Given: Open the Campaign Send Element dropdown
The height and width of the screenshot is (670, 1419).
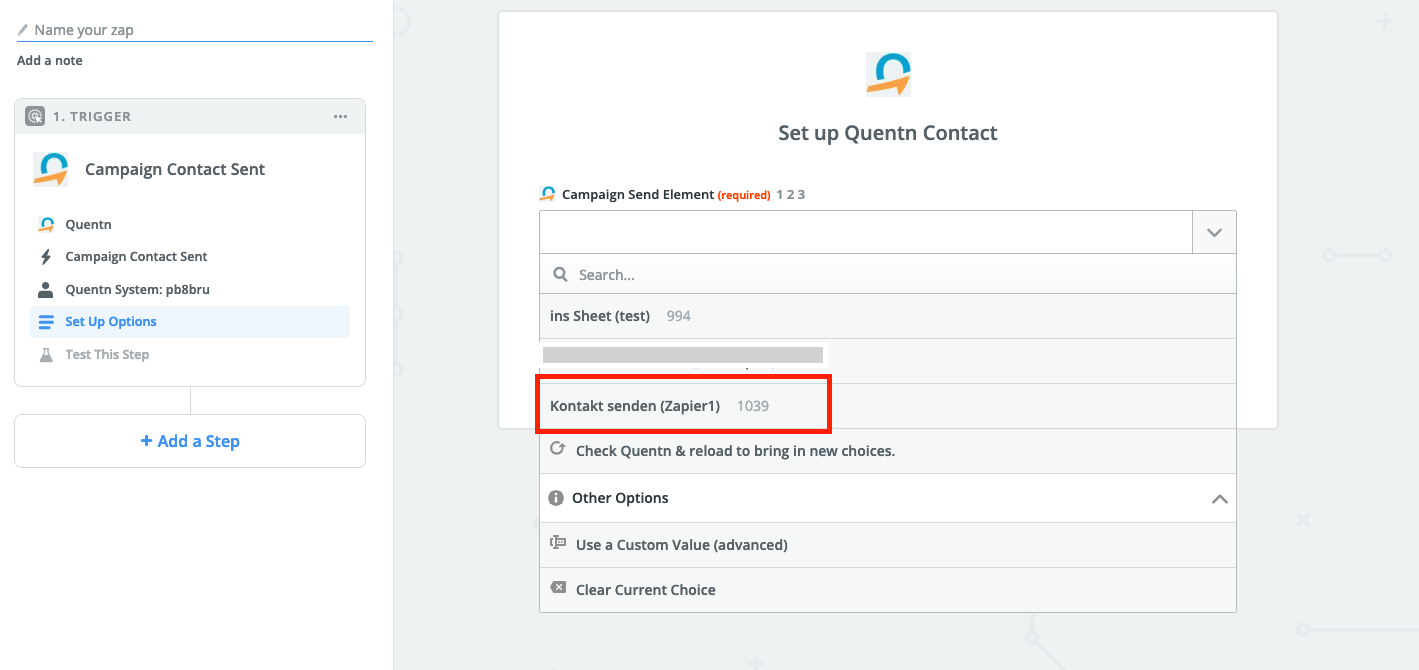Looking at the screenshot, I should pyautogui.click(x=1213, y=231).
